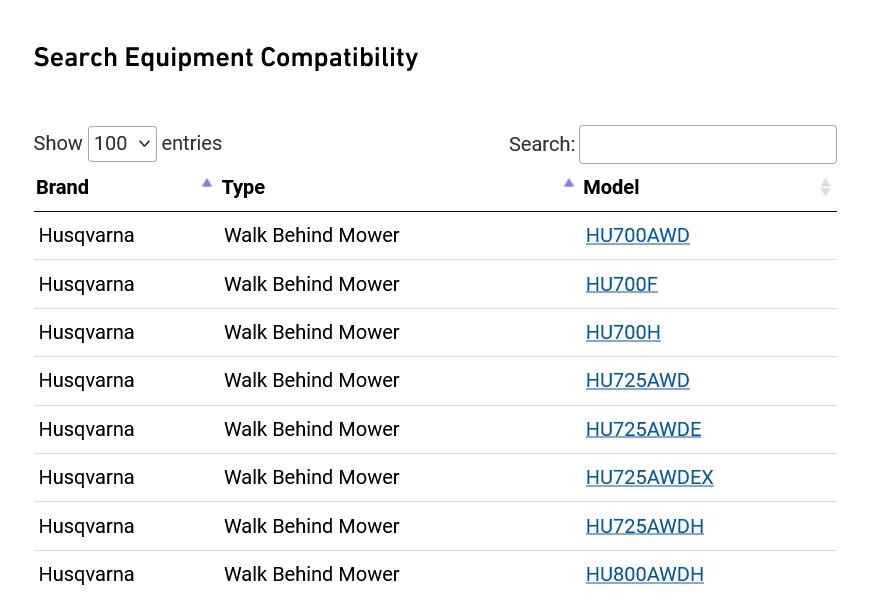The image size is (872, 598).
Task: Click the Type column sort arrow
Action: pyautogui.click(x=568, y=182)
